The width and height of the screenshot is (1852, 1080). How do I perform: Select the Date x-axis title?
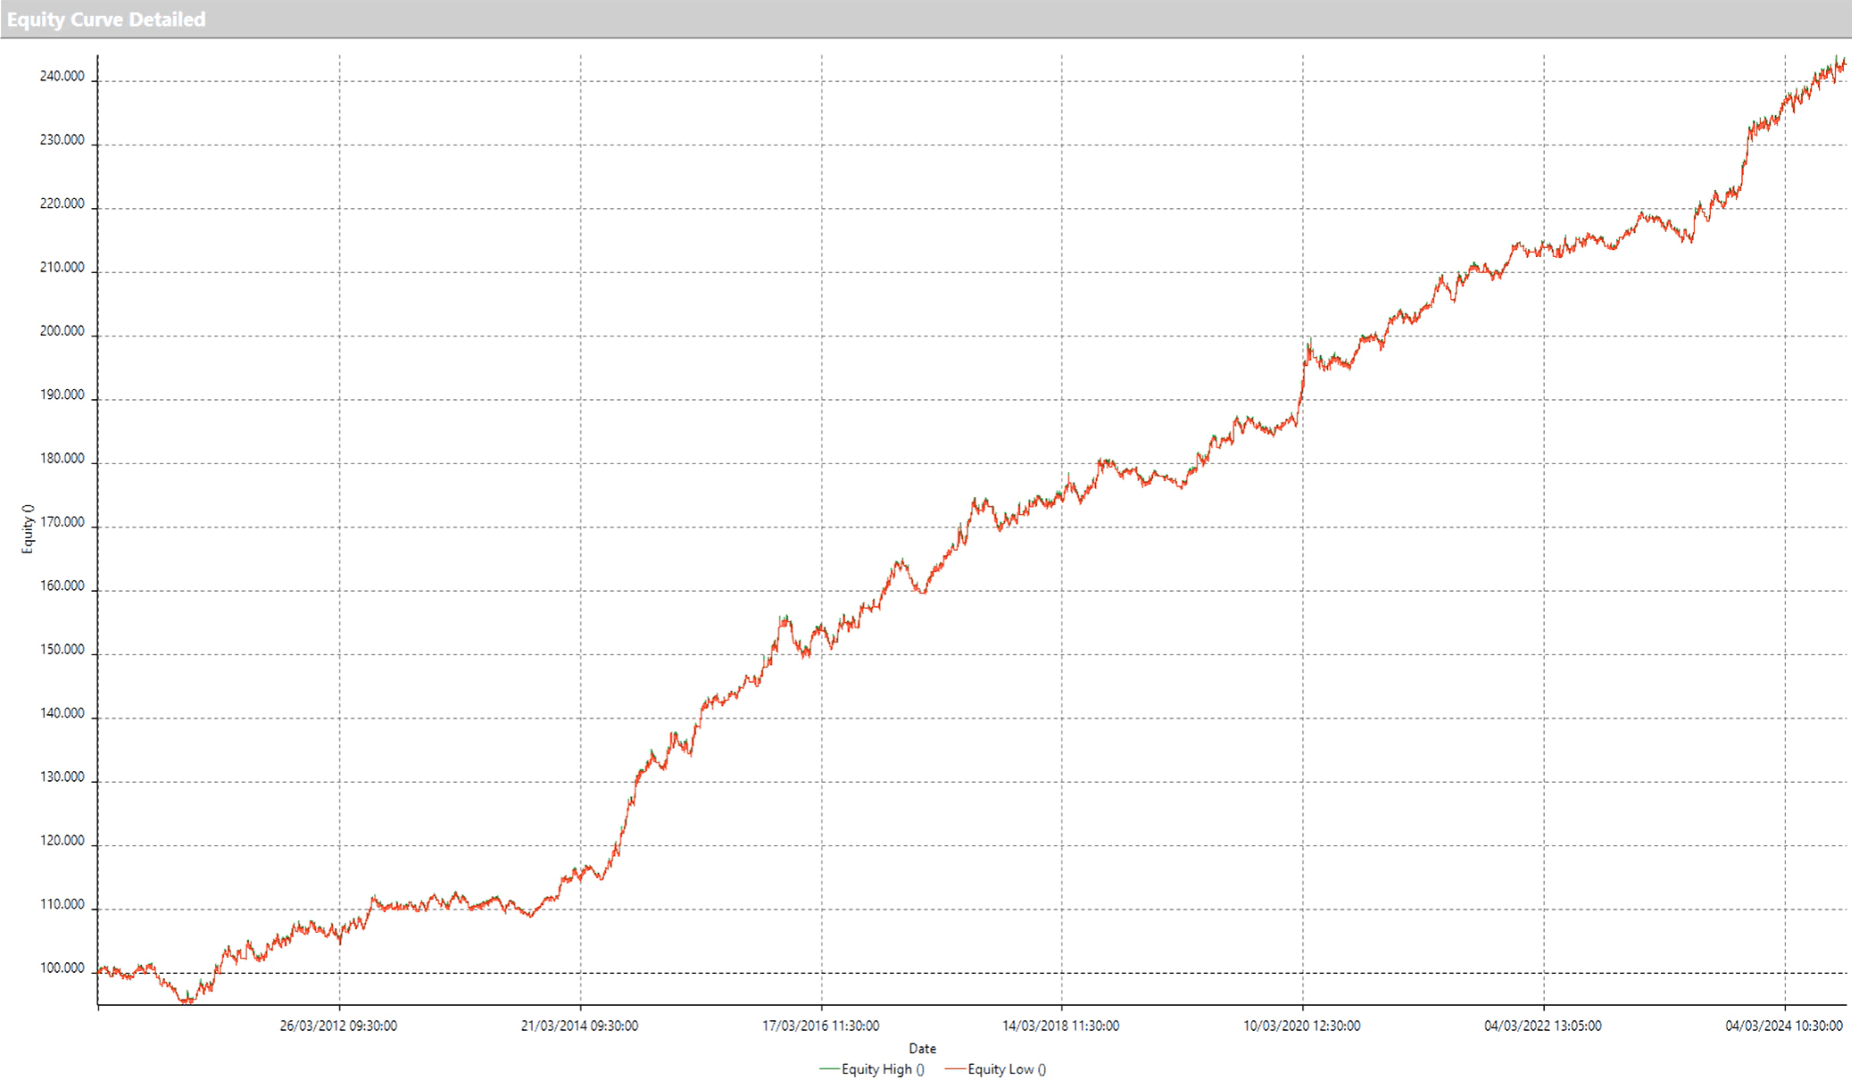click(x=922, y=1048)
